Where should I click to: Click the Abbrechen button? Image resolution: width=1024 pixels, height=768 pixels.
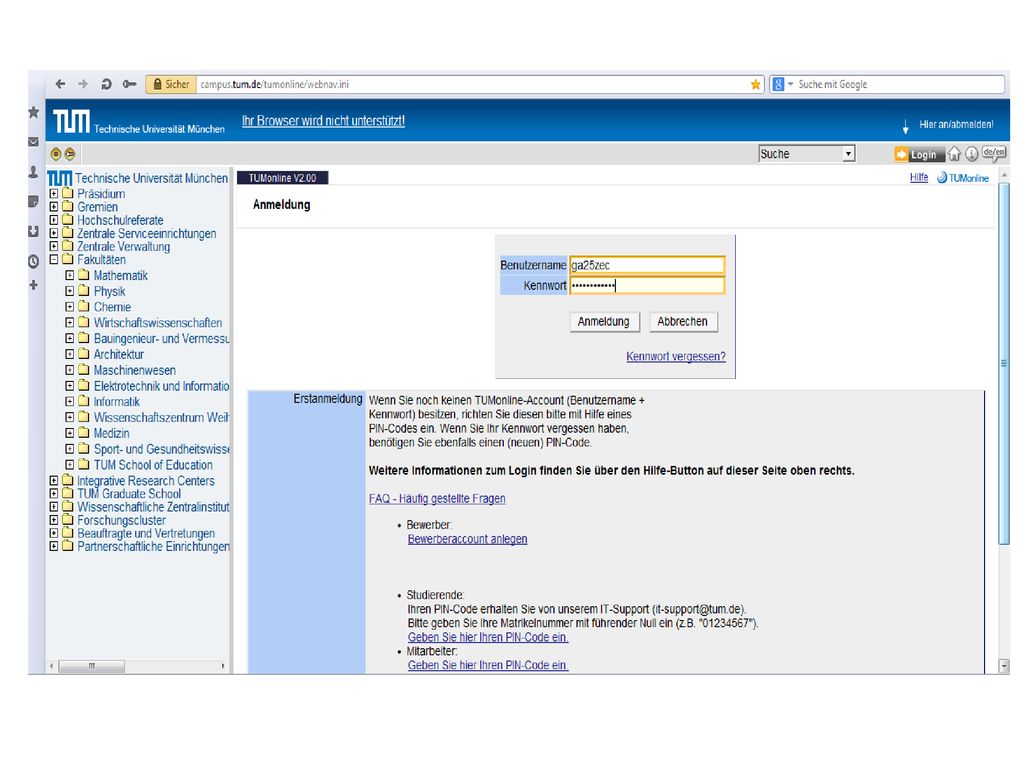pyautogui.click(x=682, y=321)
